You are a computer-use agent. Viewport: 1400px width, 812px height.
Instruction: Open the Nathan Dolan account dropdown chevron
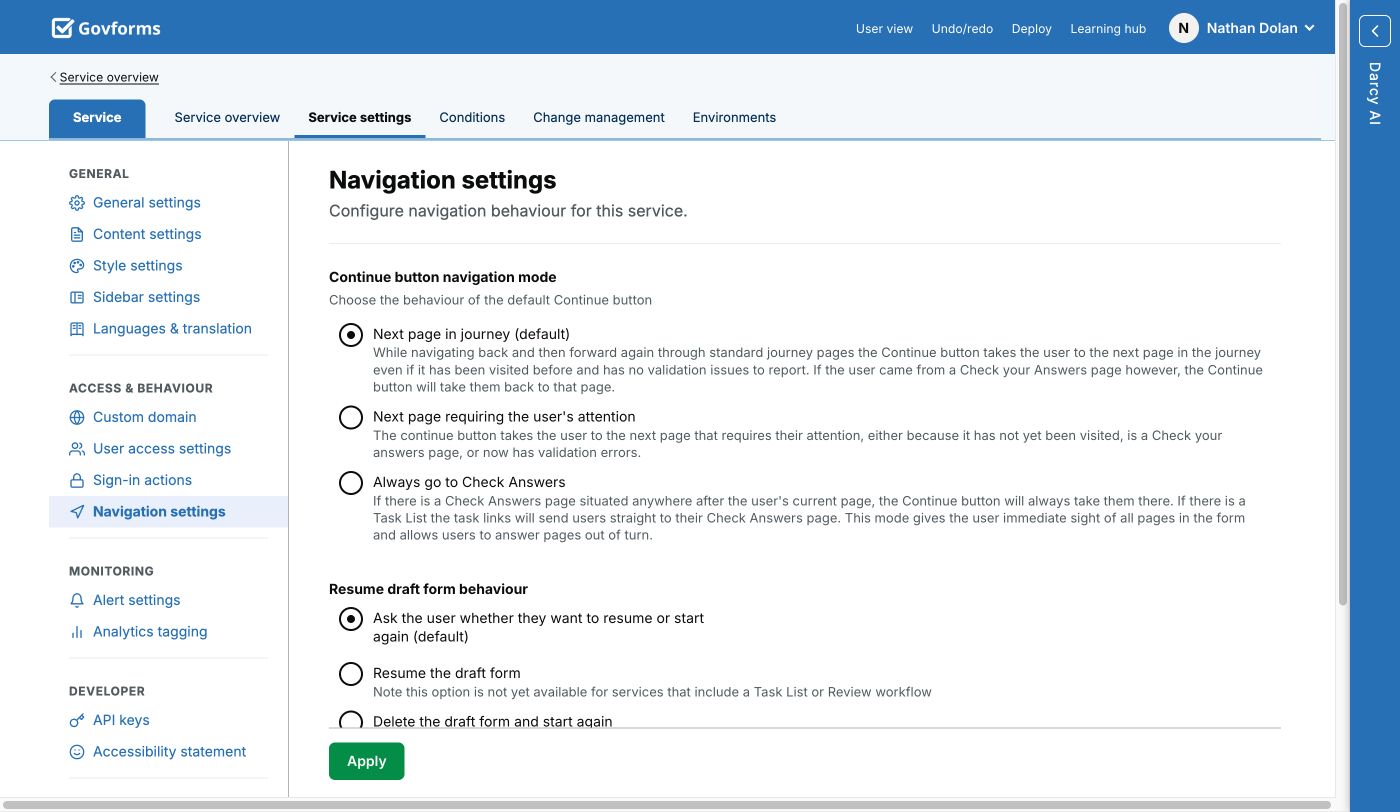click(x=1309, y=28)
